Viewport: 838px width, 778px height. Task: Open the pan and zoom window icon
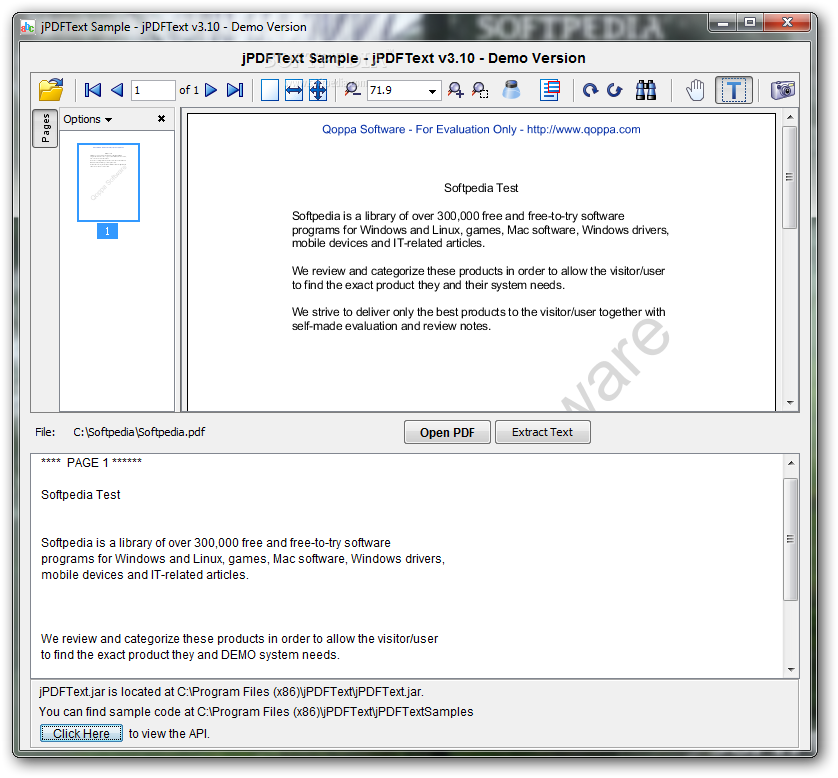(x=550, y=90)
